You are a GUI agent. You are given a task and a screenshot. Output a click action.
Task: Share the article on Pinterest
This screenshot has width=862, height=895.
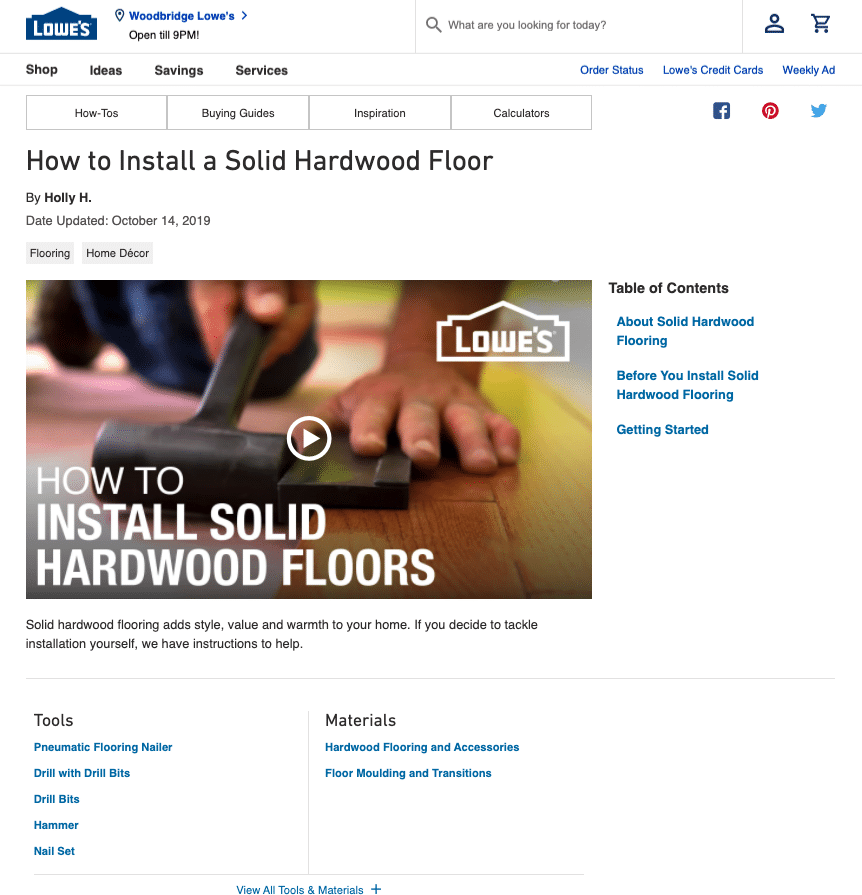coord(770,111)
